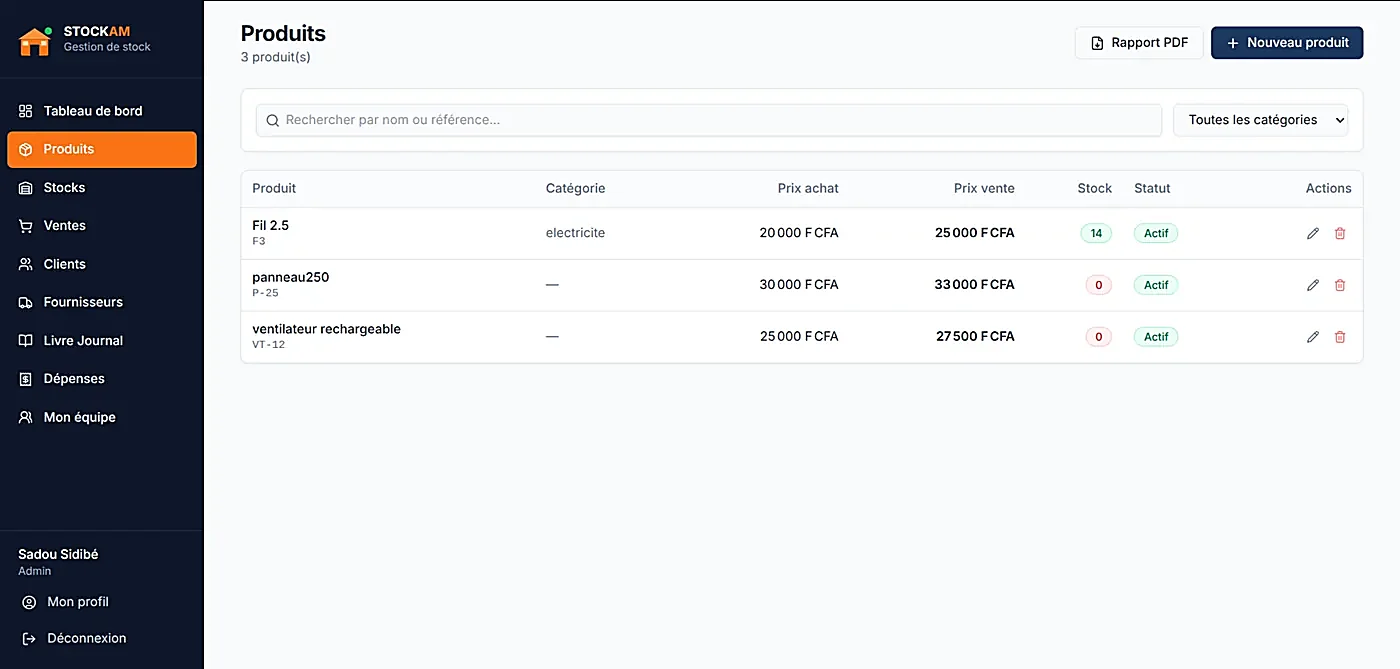Screen dimensions: 1400x669
Task: Navigate to Clients page
Action: click(x=102, y=264)
